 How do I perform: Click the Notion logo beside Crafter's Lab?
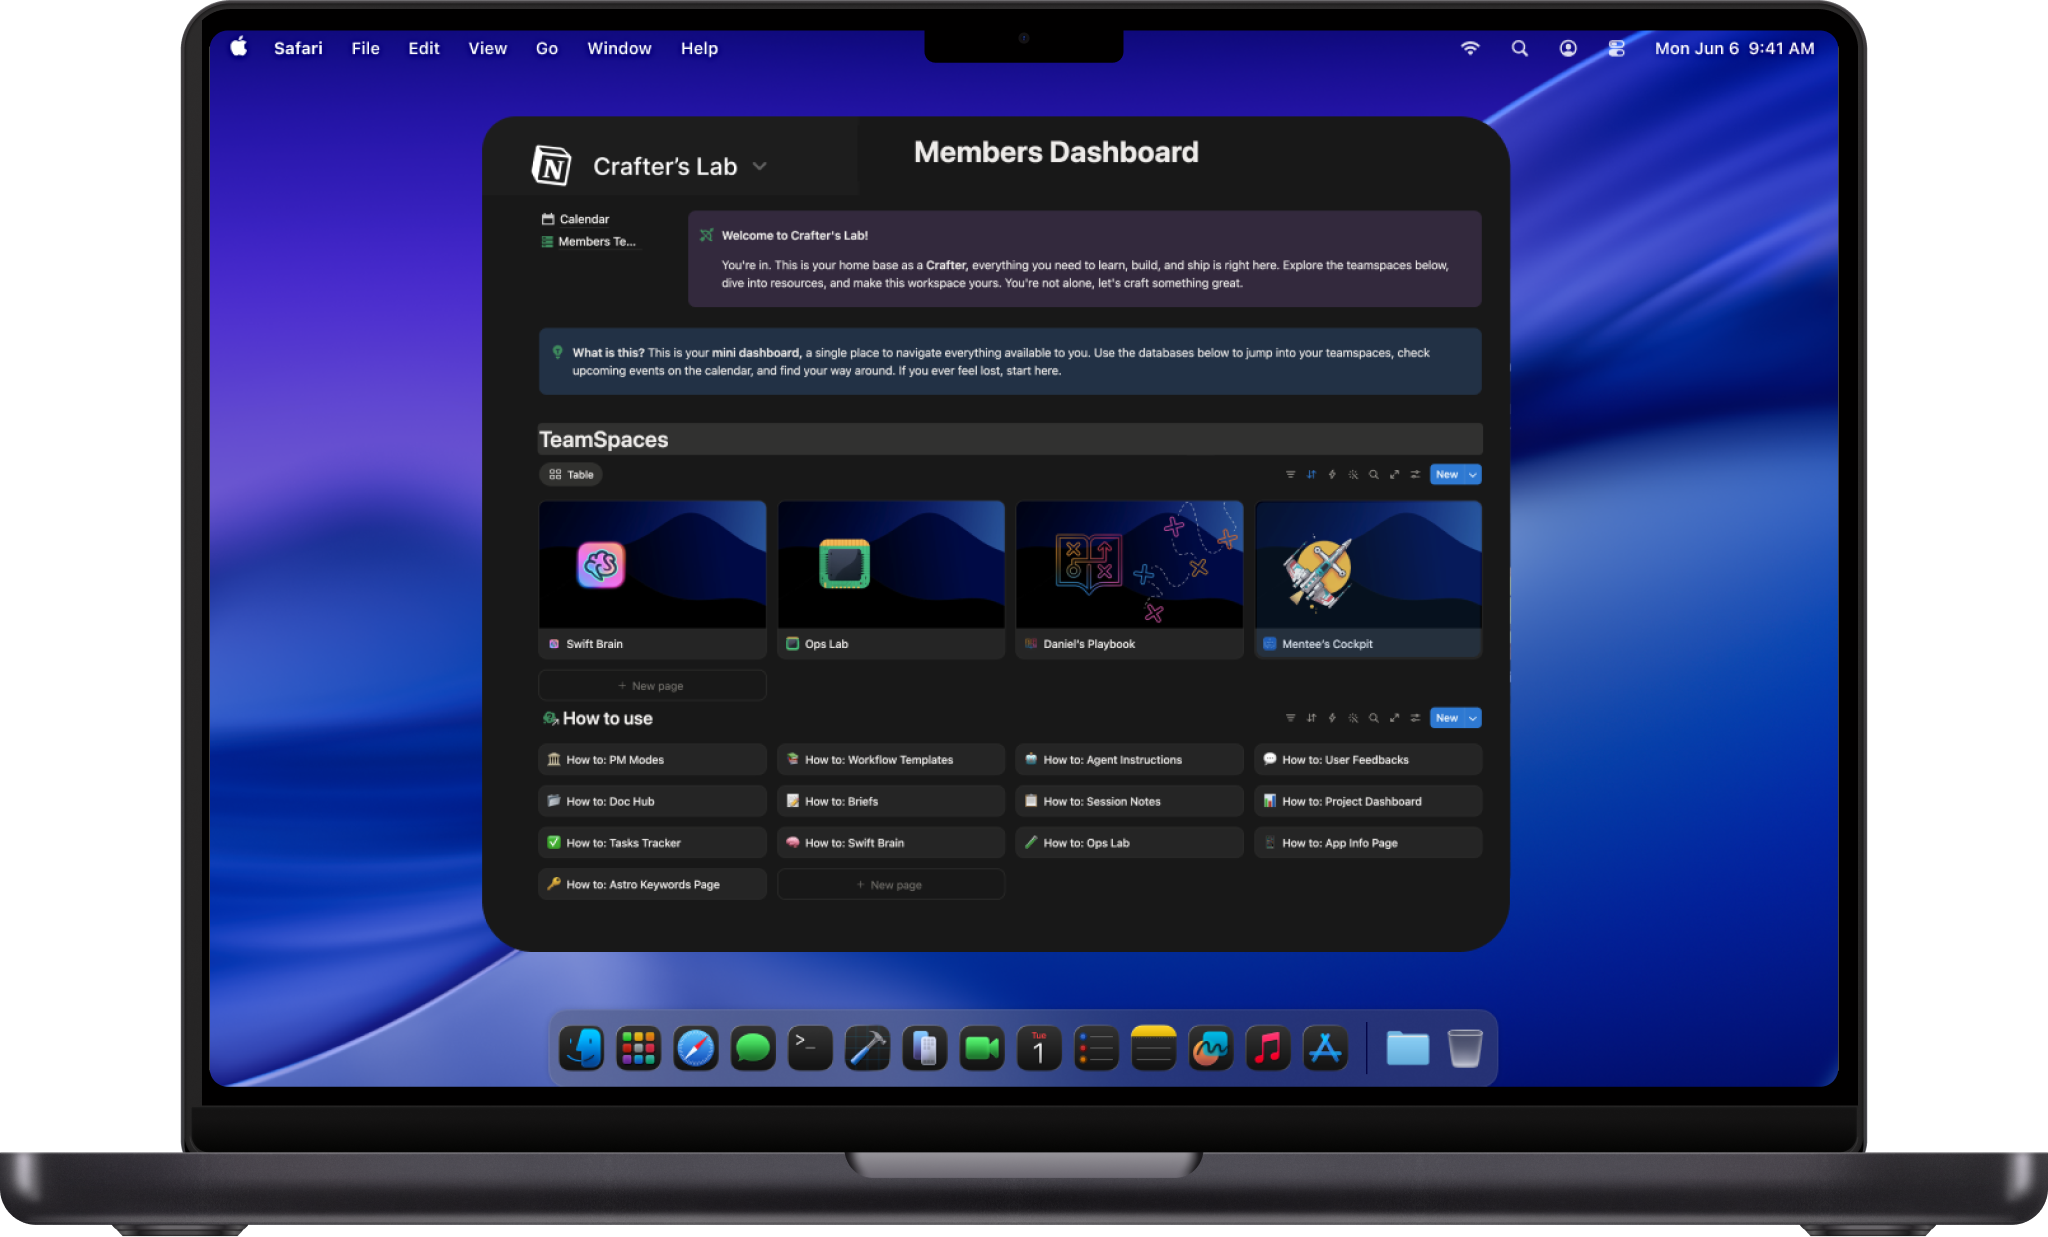click(551, 166)
